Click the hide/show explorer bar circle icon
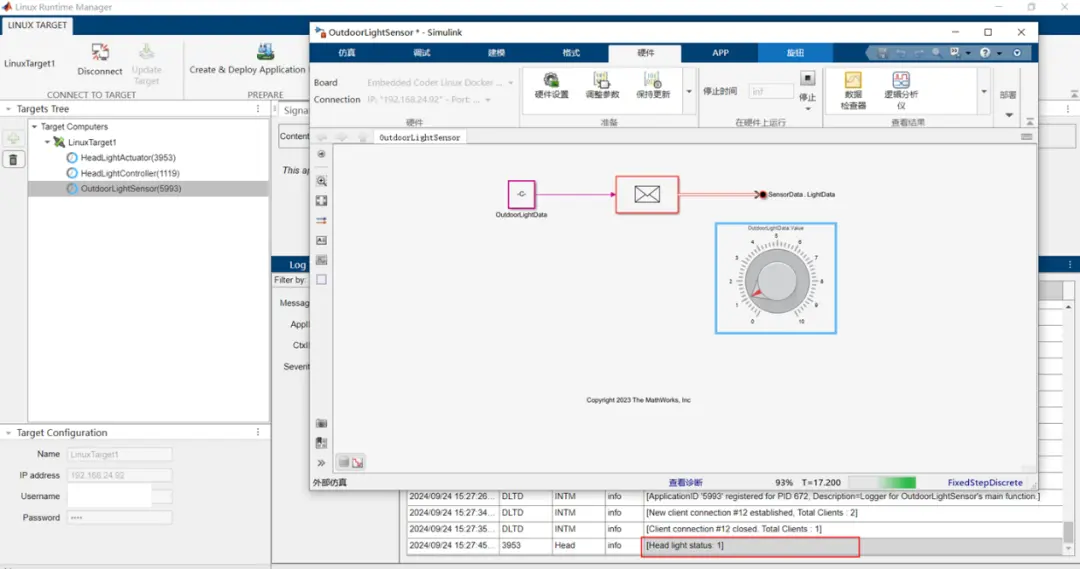This screenshot has height=569, width=1080. tap(322, 154)
